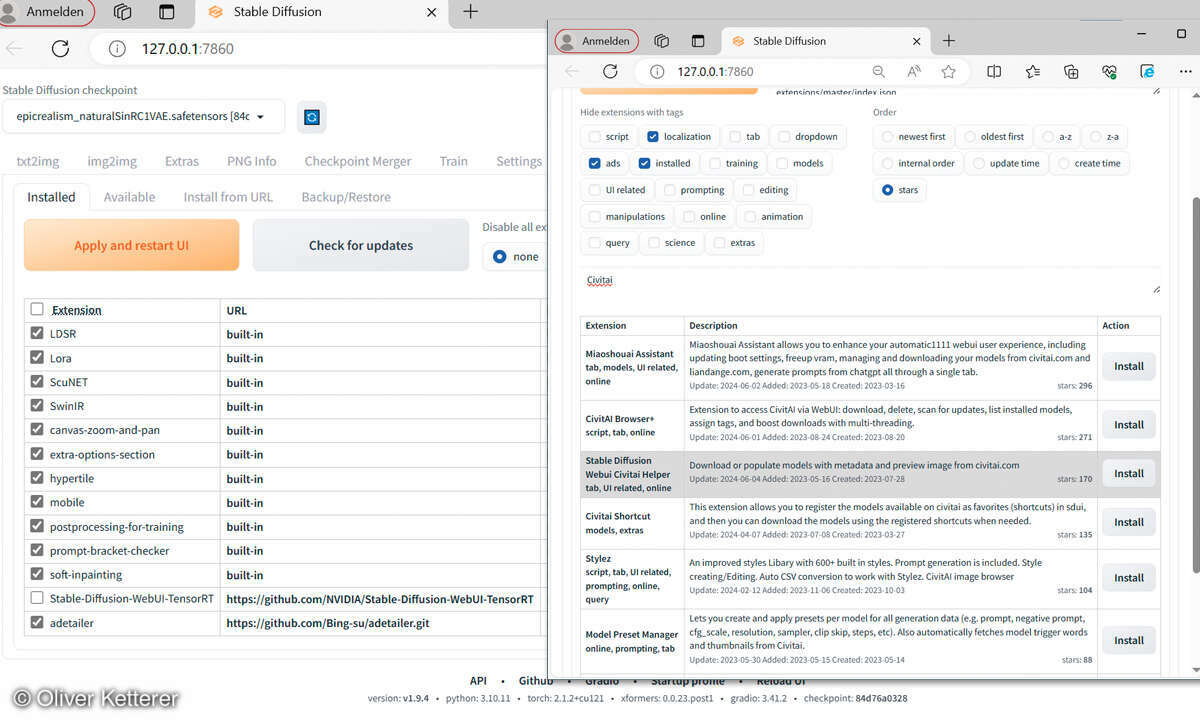Open the Train tab
Screen dimensions: 1200x720
coord(453,161)
